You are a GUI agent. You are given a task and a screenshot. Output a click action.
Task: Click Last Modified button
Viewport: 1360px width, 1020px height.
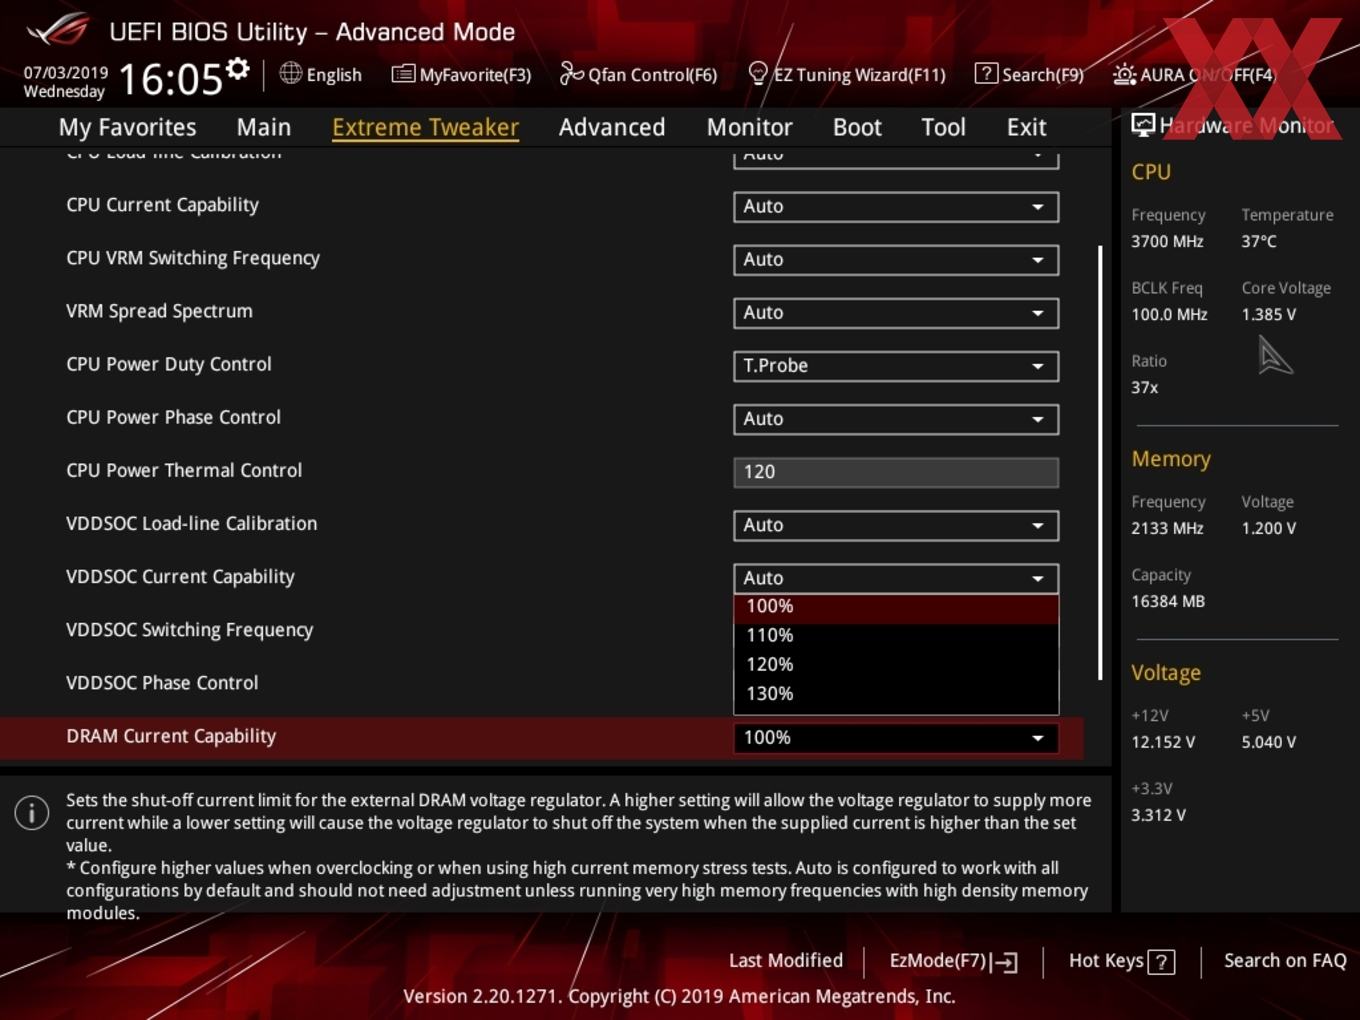click(x=786, y=961)
